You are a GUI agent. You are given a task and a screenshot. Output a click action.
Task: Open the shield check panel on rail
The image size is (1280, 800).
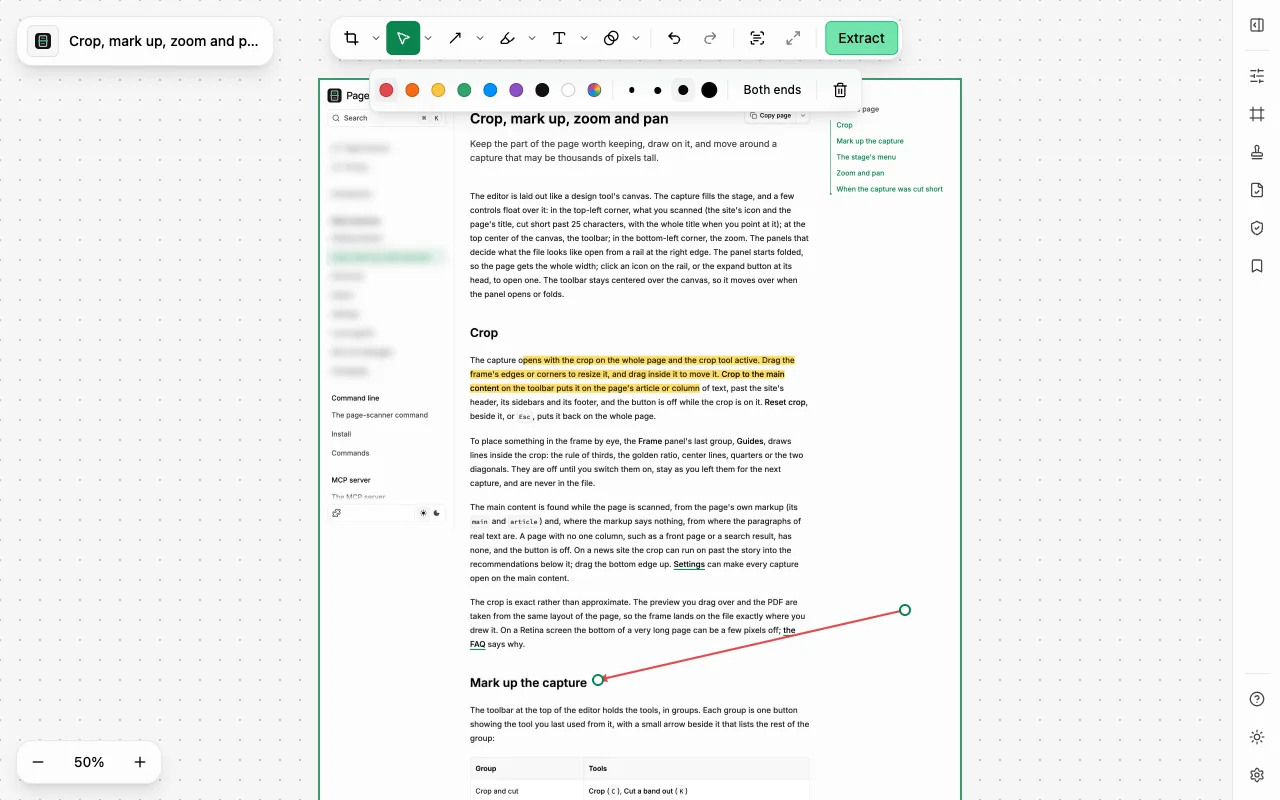click(1257, 228)
